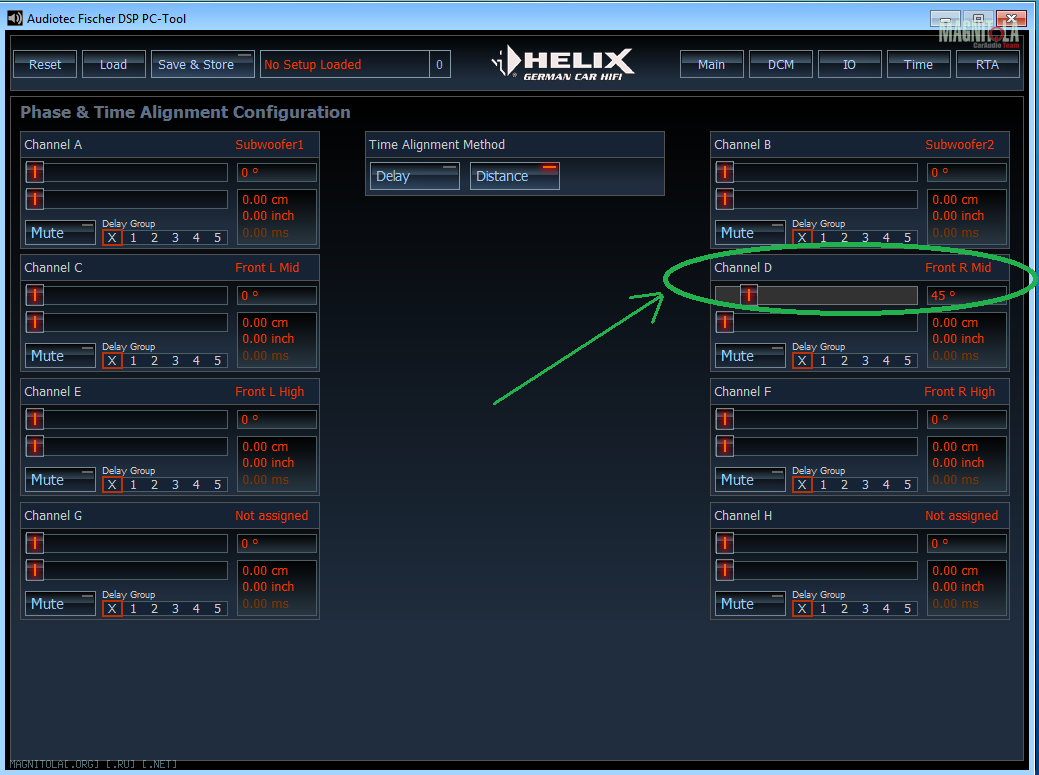The height and width of the screenshot is (775, 1039).
Task: Click Load to open a setup
Action: coord(113,64)
